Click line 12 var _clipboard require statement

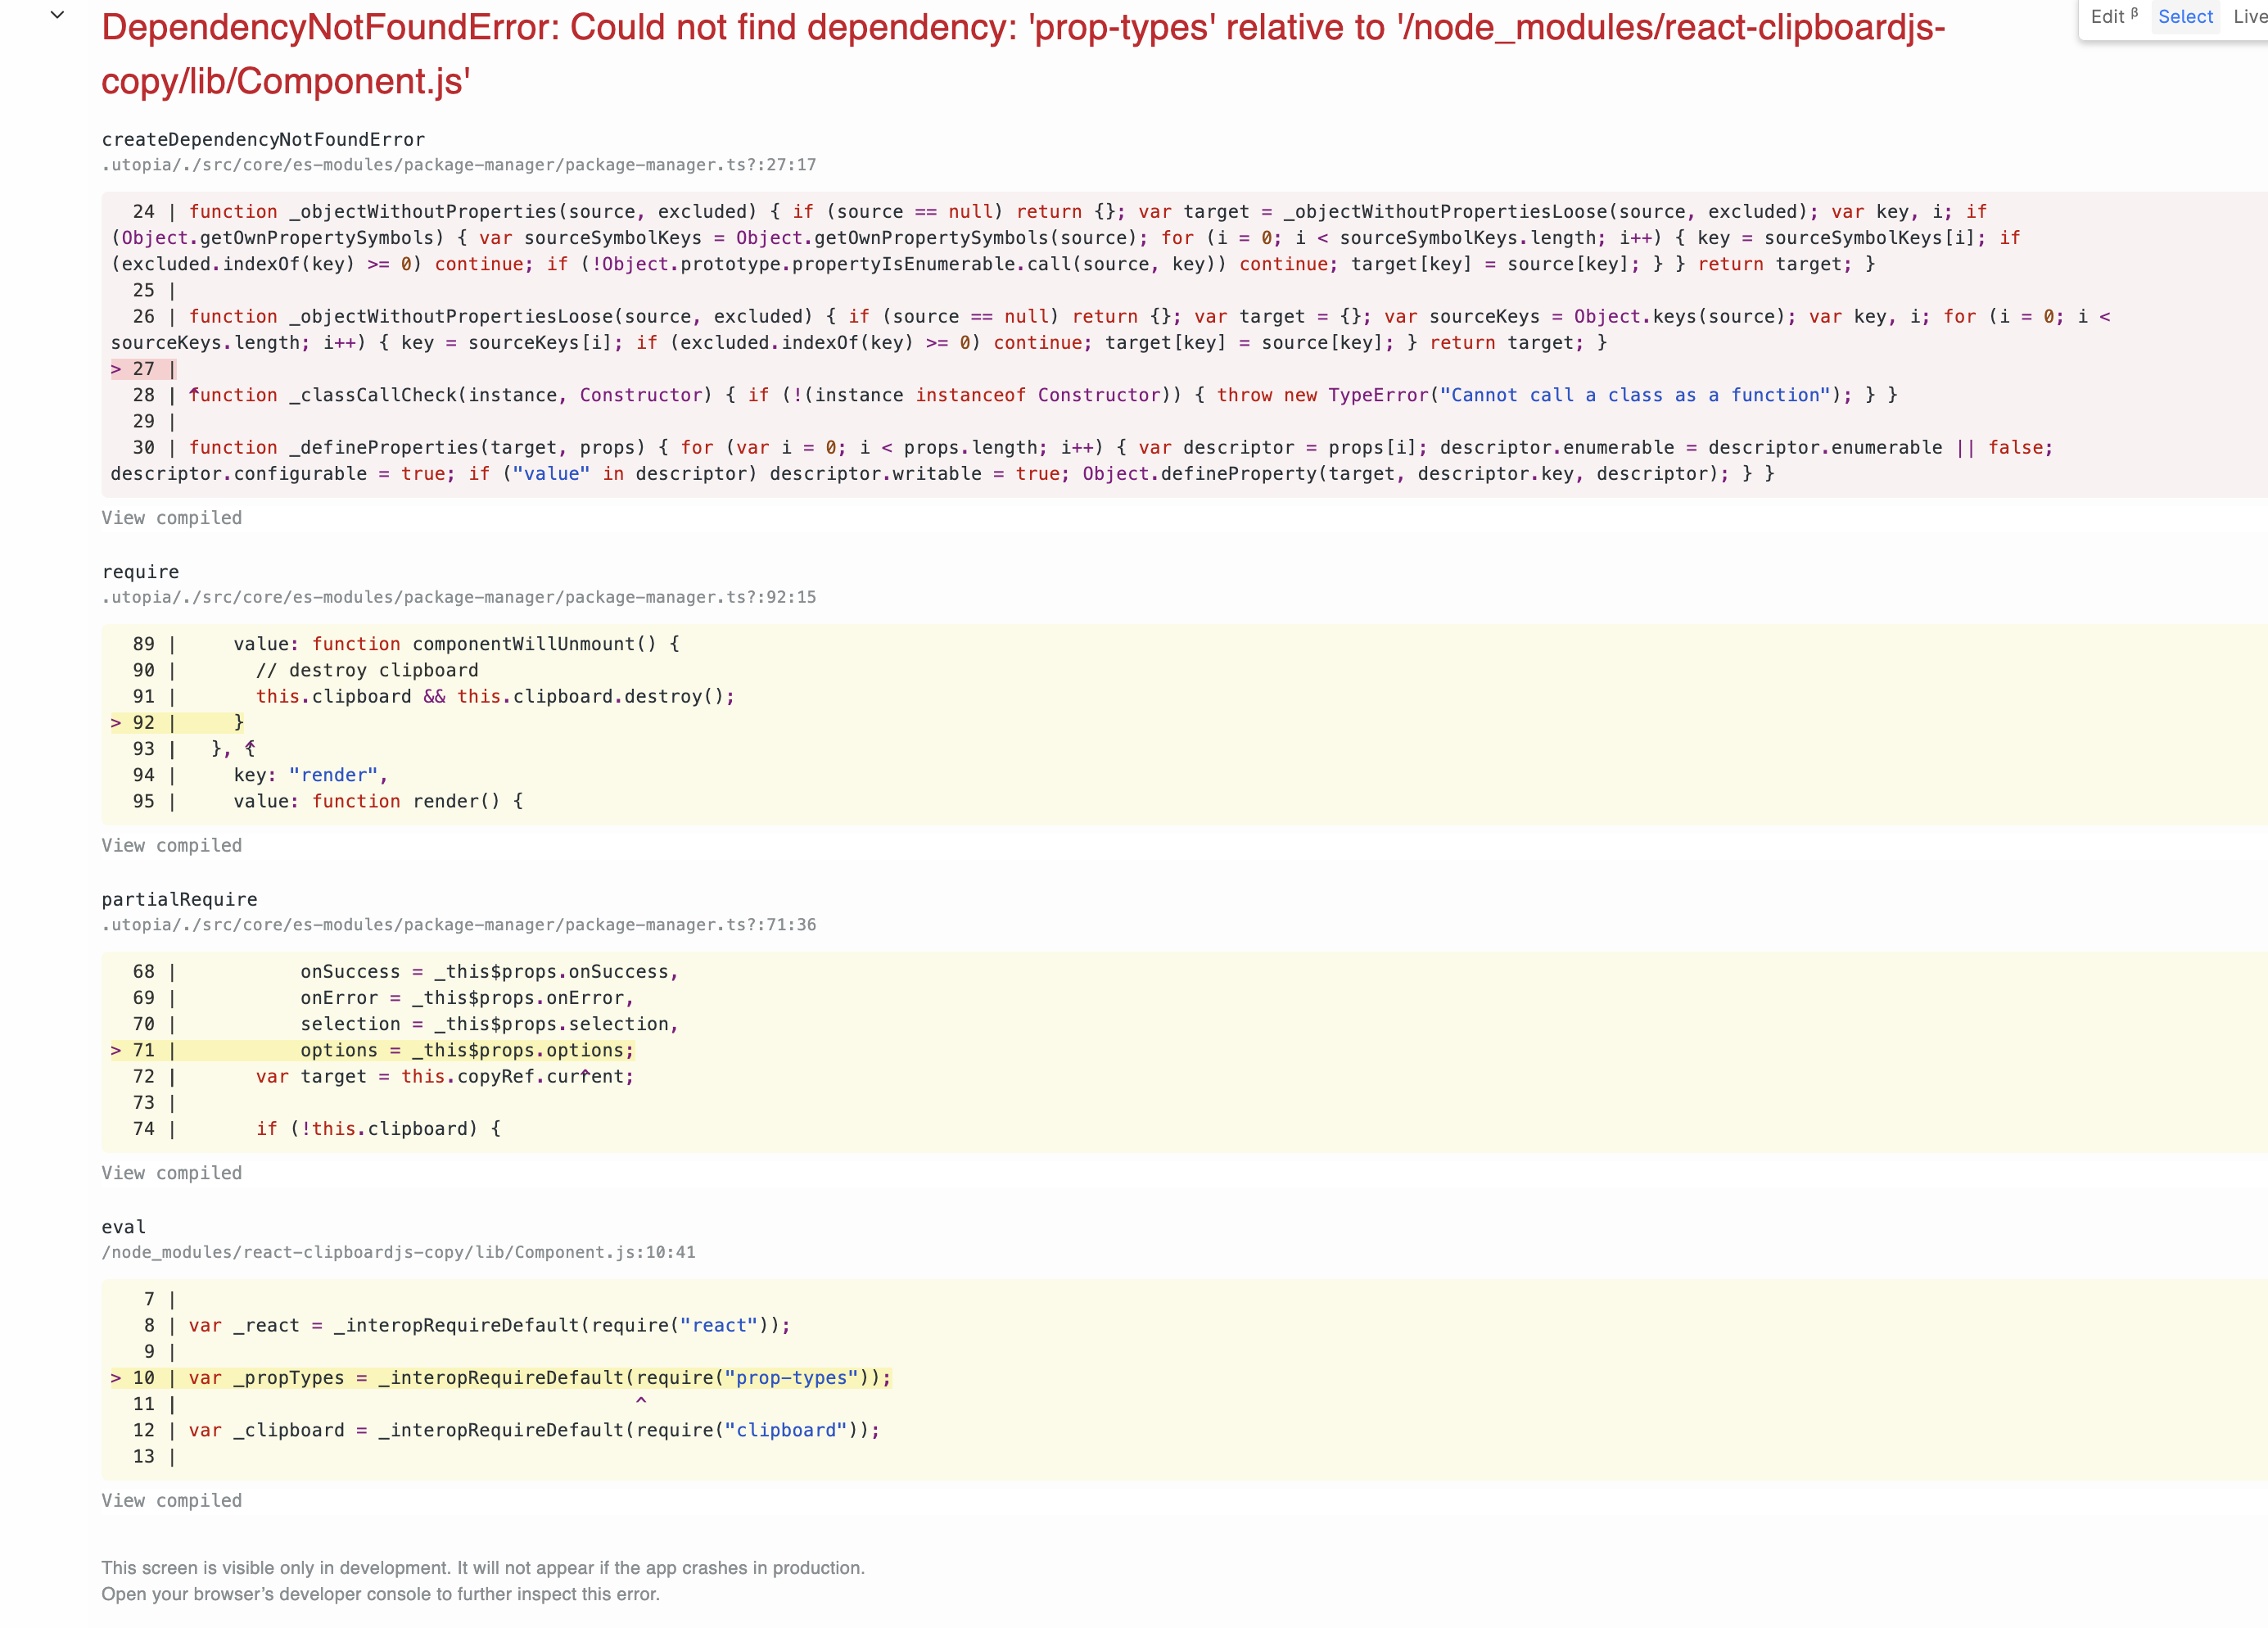coord(534,1430)
